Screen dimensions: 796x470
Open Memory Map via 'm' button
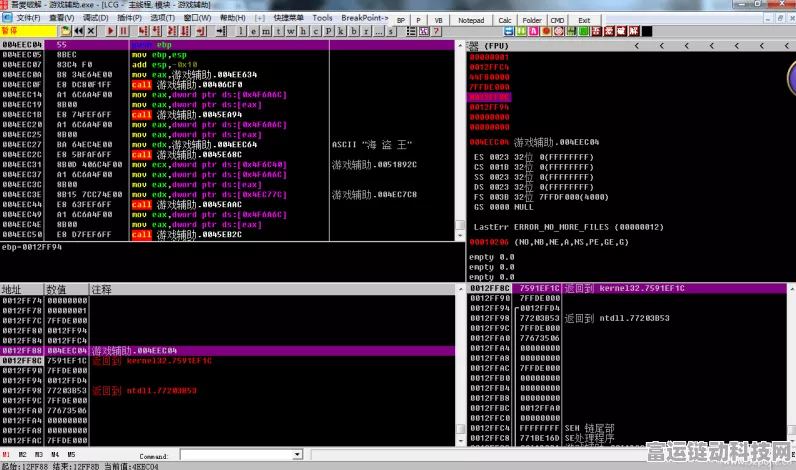pos(266,31)
